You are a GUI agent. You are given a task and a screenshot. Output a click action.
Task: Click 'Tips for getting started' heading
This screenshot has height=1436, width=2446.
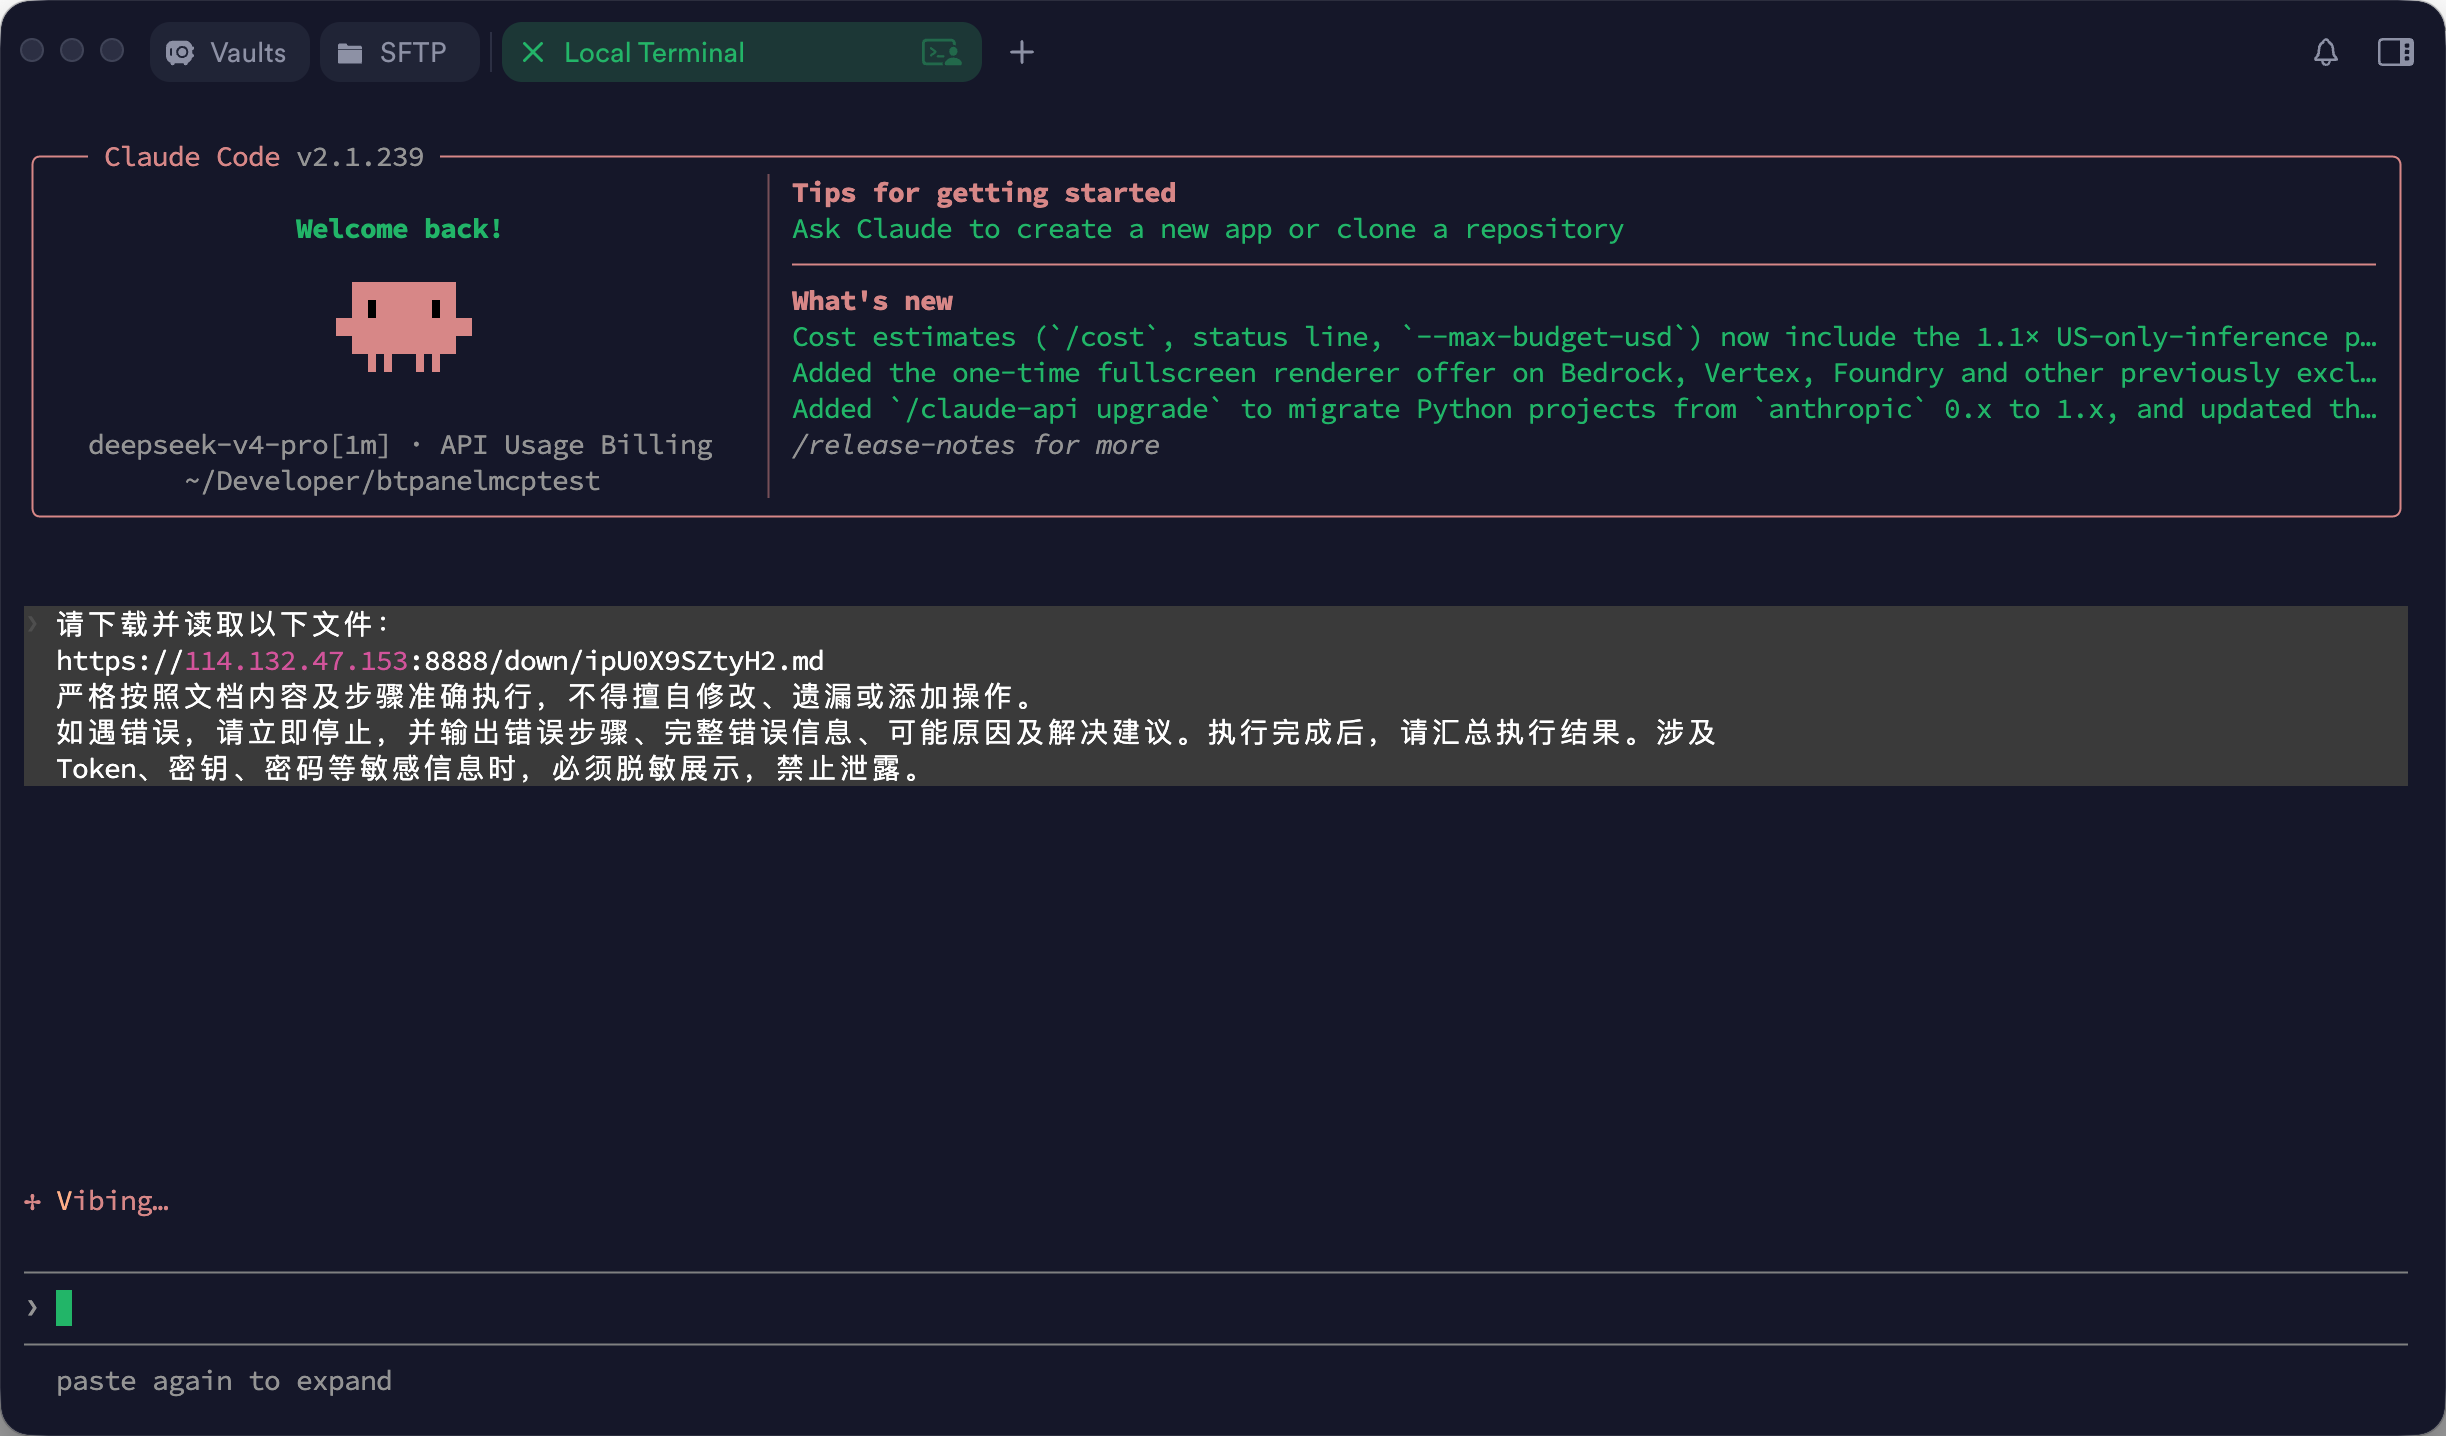coord(984,193)
